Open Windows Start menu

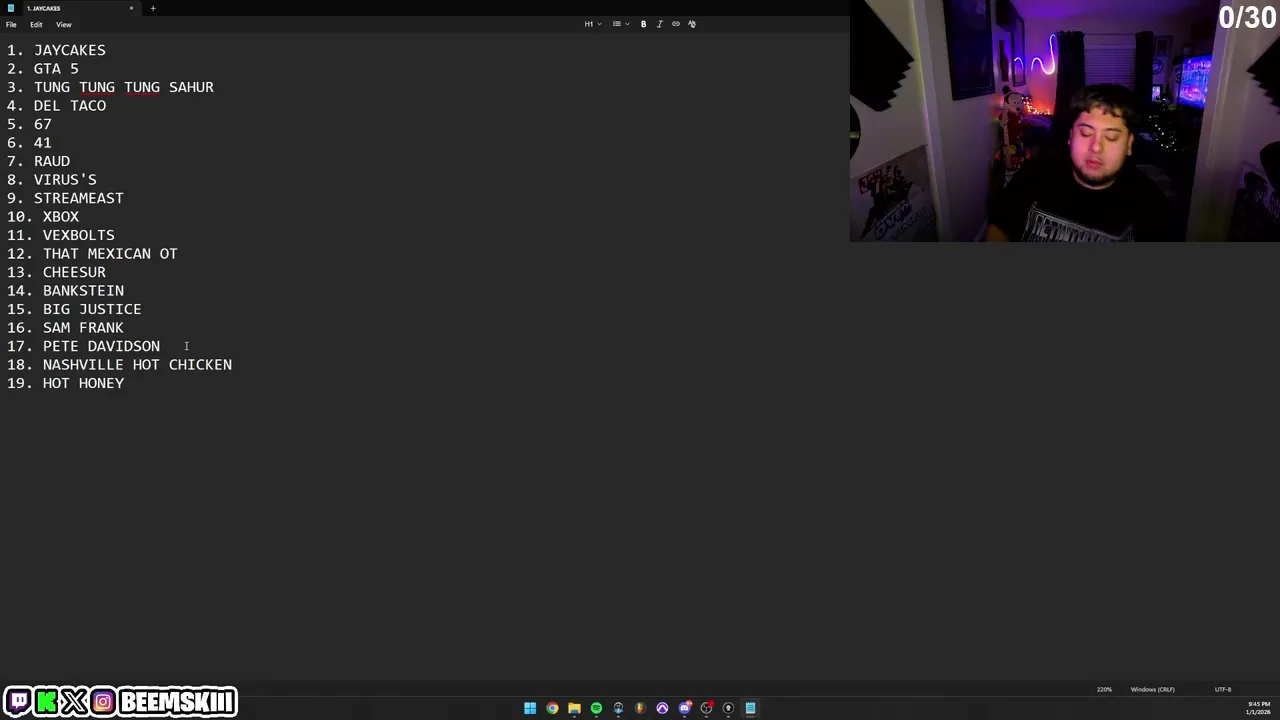[530, 708]
